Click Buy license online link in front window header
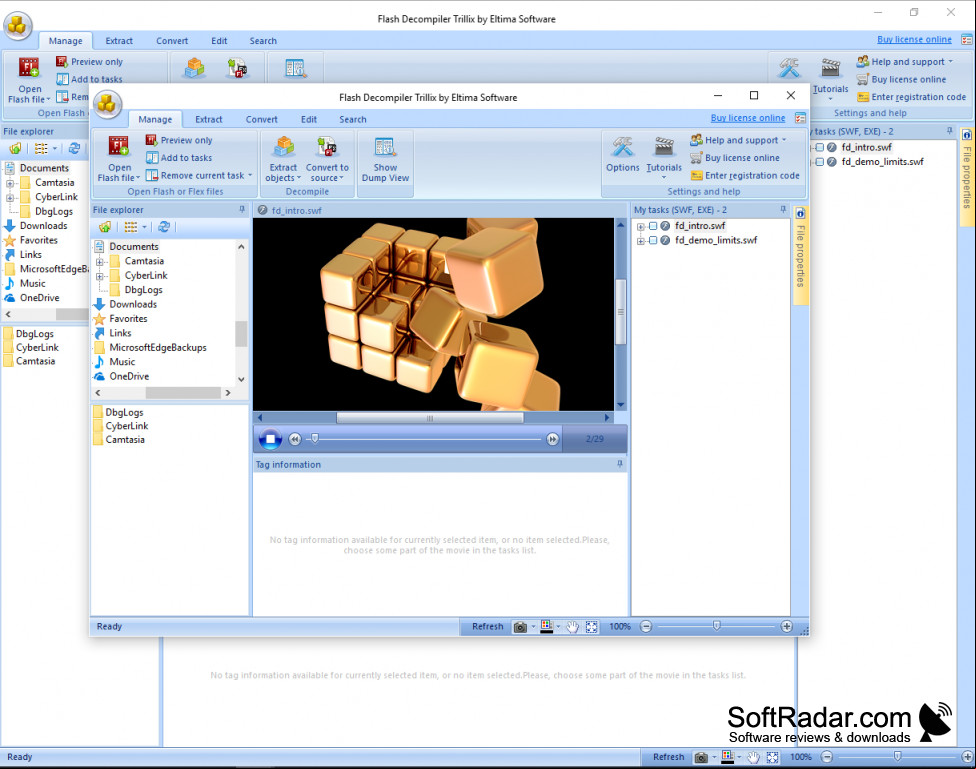 tap(748, 118)
